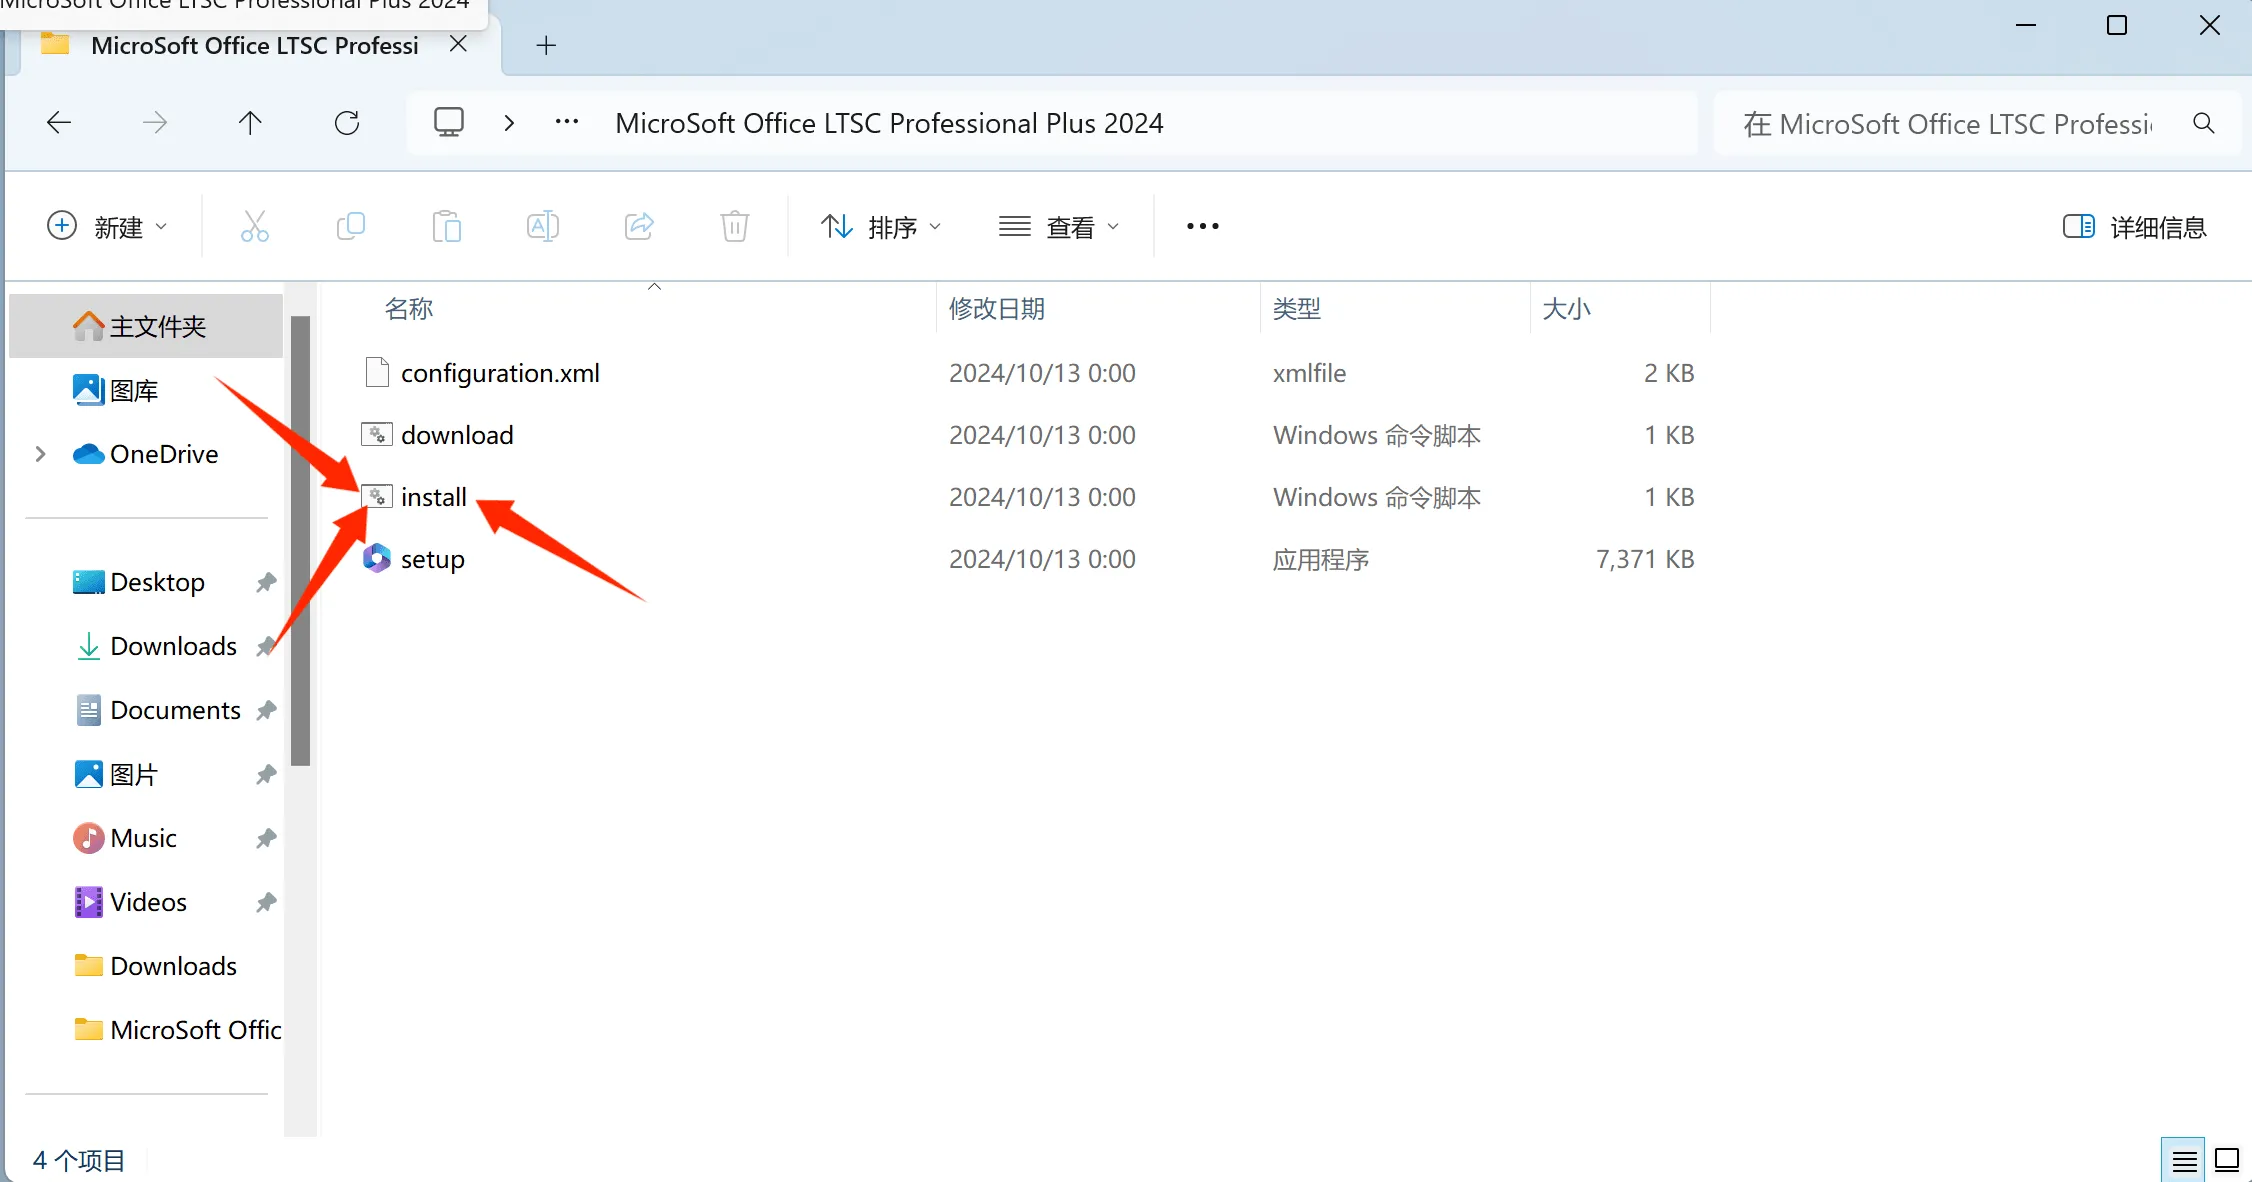Go up one folder level
The width and height of the screenshot is (2252, 1182).
(250, 123)
